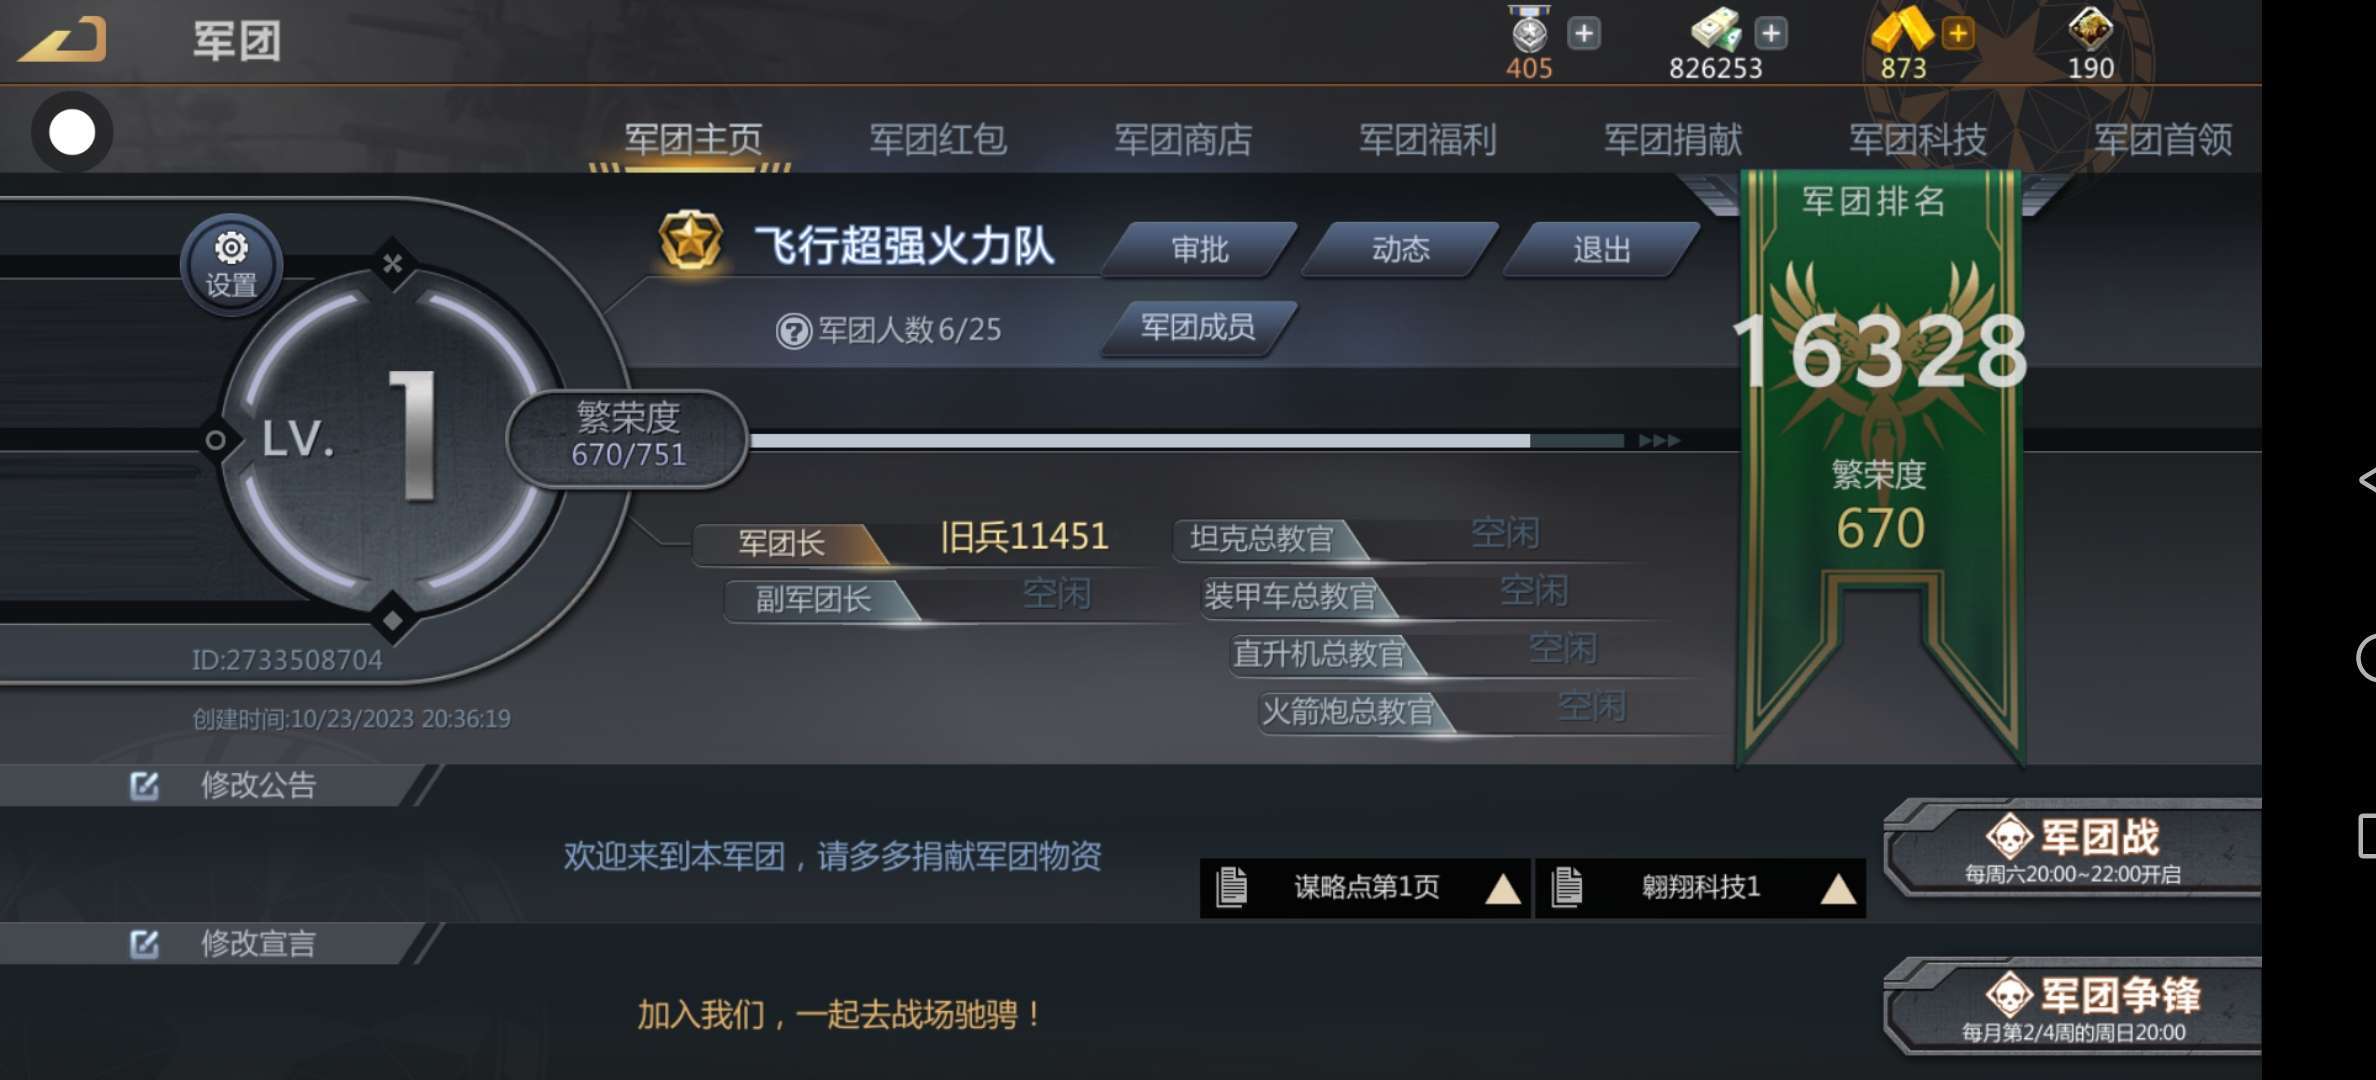
Task: Click the arrows at prosperity bar end
Action: coord(1659,440)
